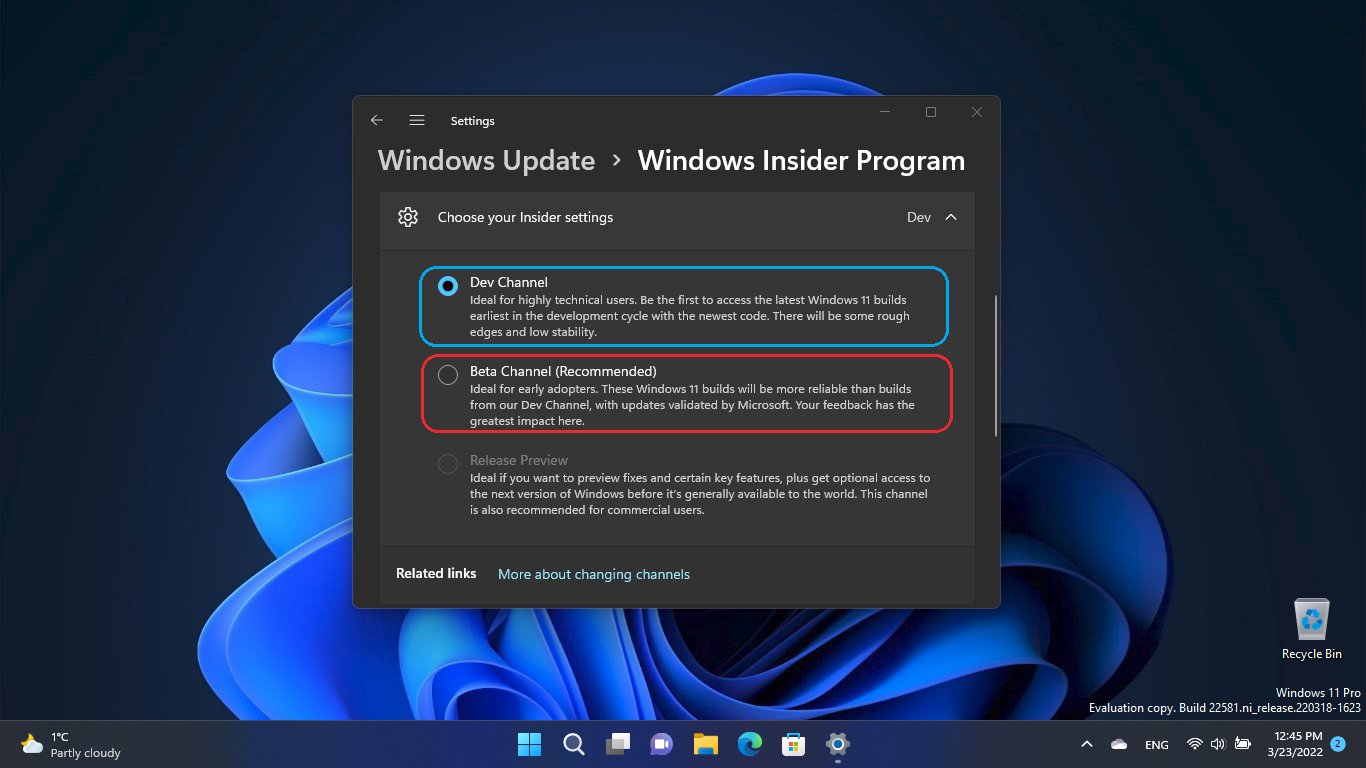Click the Beta Channel (Recommended) heading text

pyautogui.click(x=563, y=372)
